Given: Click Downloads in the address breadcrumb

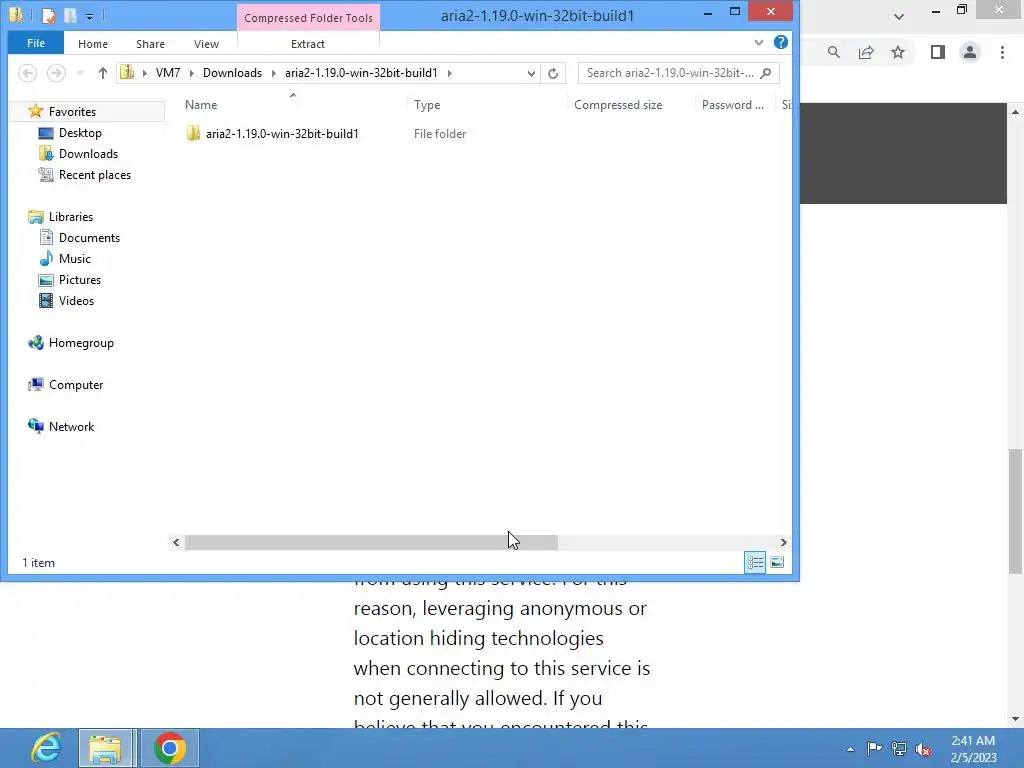Looking at the screenshot, I should pos(232,72).
